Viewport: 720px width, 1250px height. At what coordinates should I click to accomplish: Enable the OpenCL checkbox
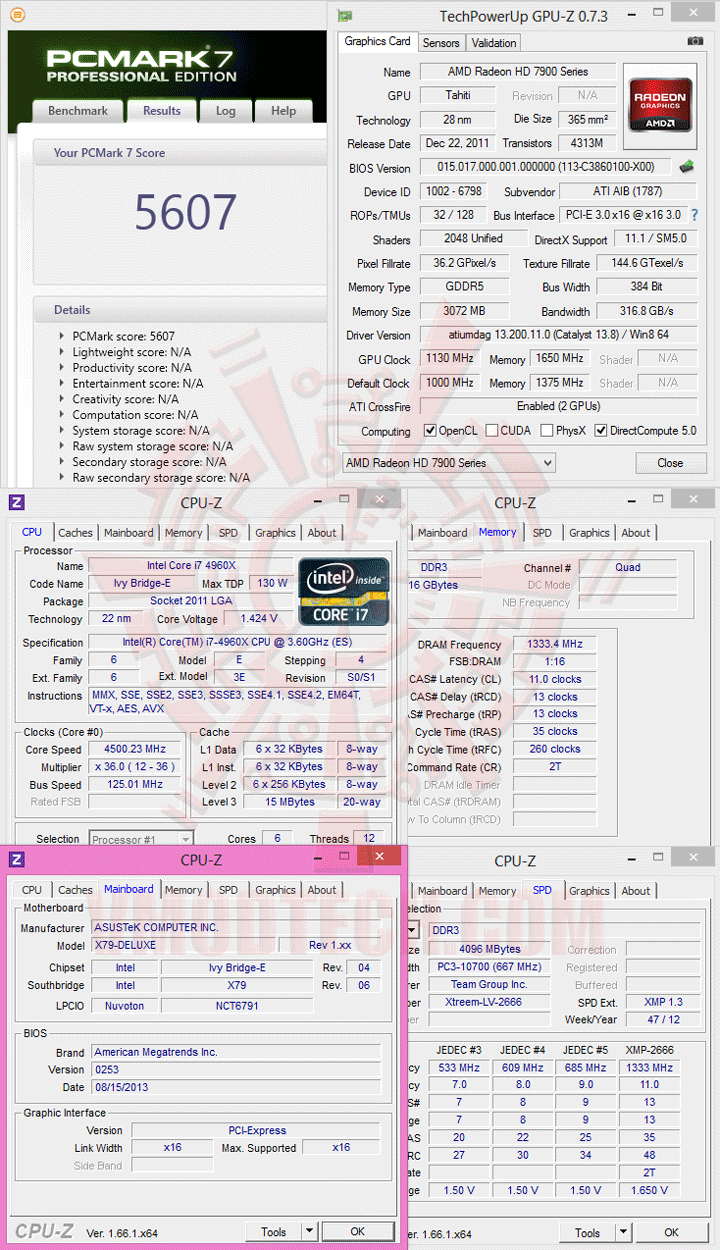[x=430, y=431]
